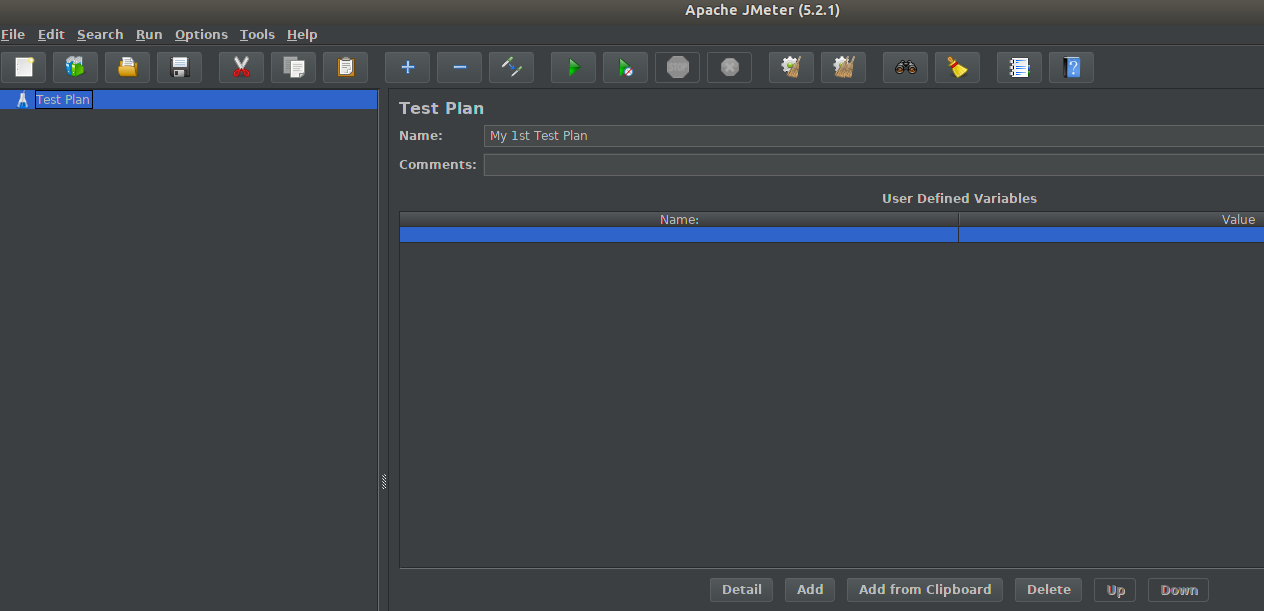Click the Up button
Viewport: 1264px width, 611px height.
click(x=1116, y=590)
